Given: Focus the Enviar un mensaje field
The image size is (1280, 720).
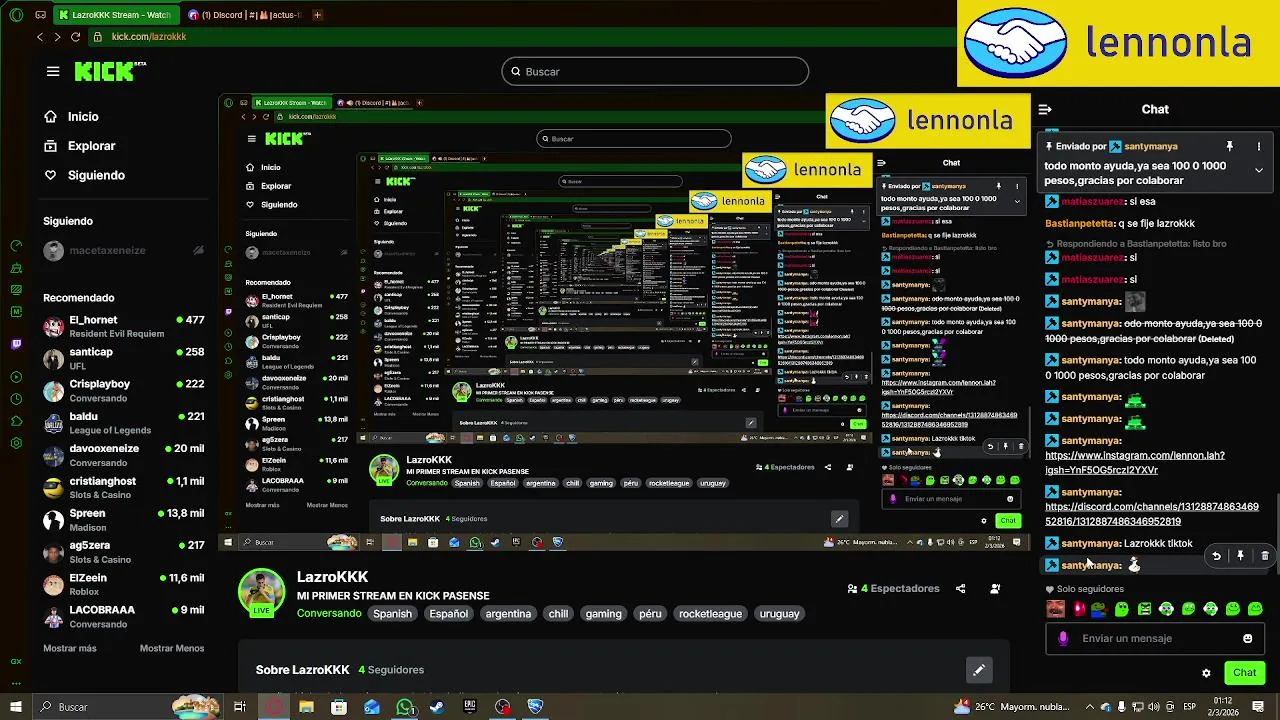Looking at the screenshot, I should pos(1154,638).
